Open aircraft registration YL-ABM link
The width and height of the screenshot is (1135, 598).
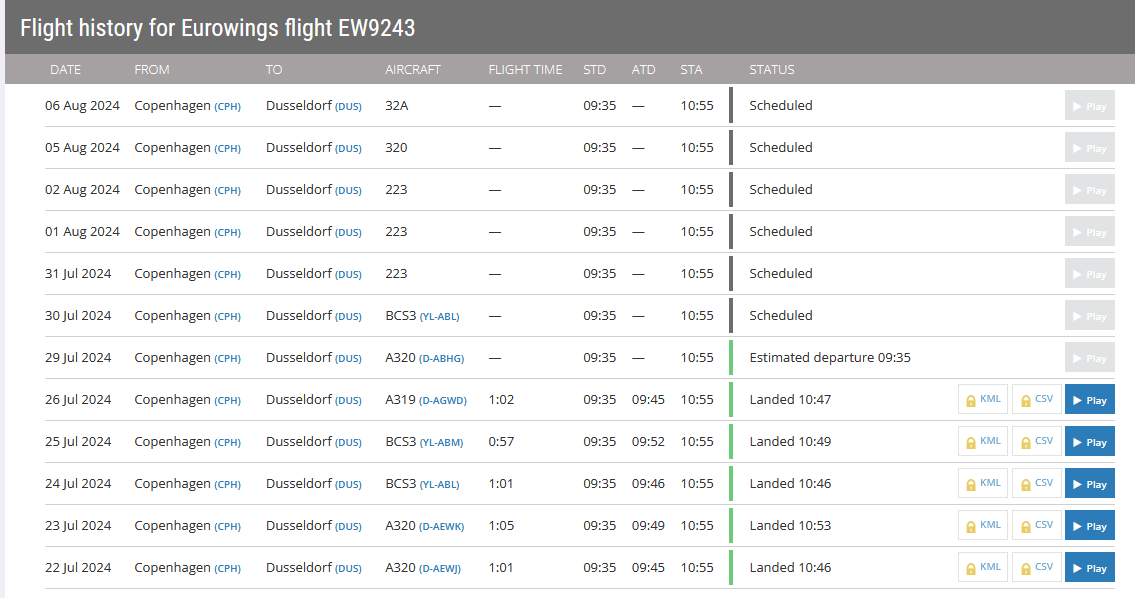click(x=439, y=443)
